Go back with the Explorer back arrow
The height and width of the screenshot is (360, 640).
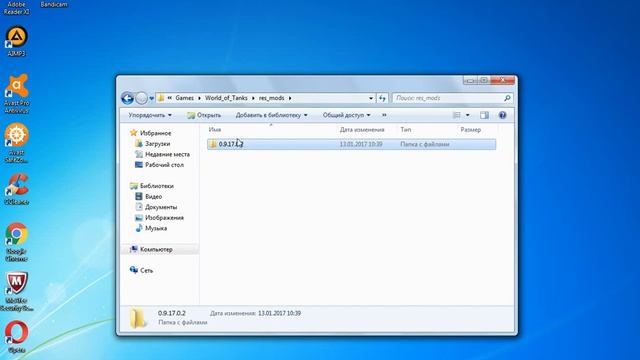[x=127, y=98]
